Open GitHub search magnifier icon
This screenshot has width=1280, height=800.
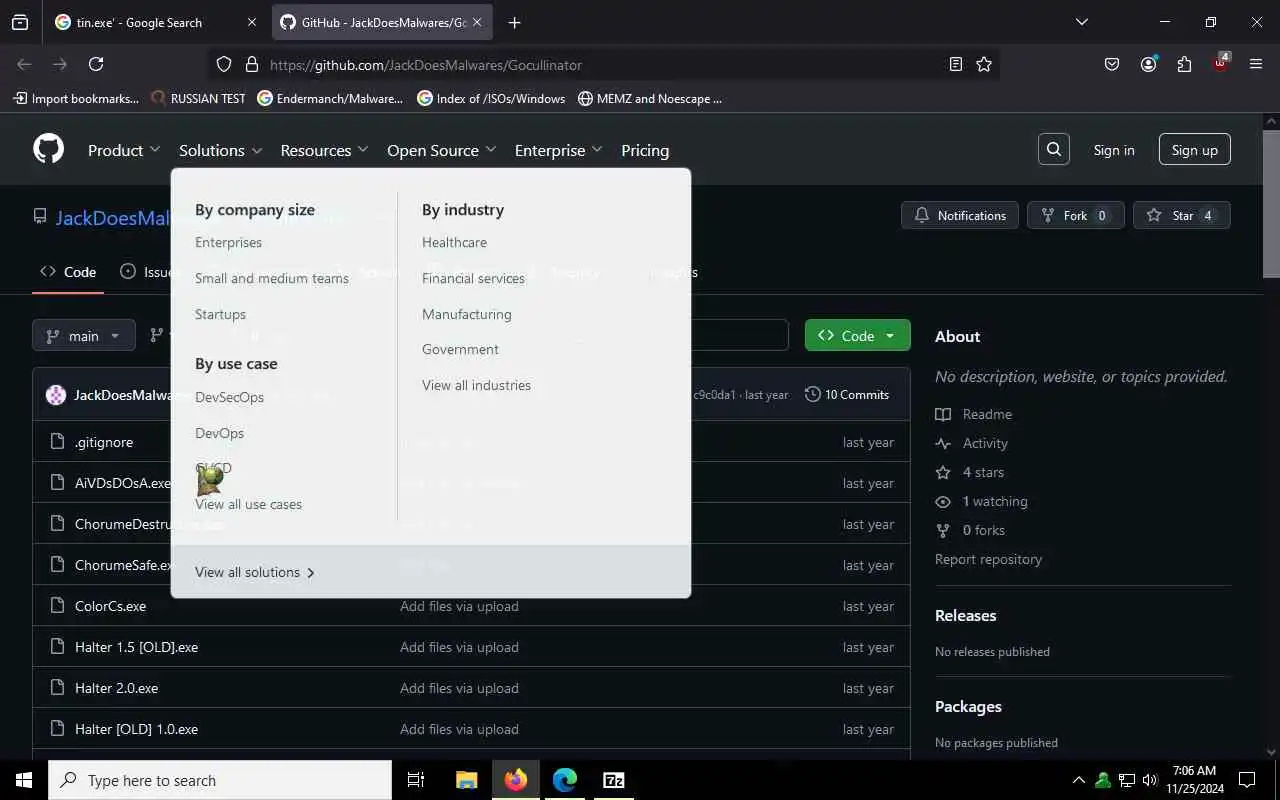(1054, 149)
